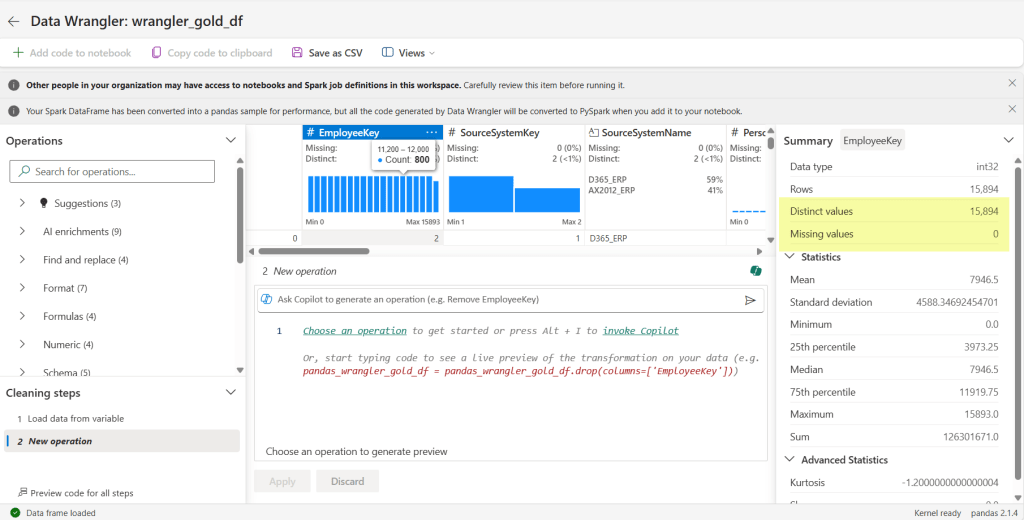
Task: Select the SourceSystemKey column header
Action: click(x=514, y=133)
